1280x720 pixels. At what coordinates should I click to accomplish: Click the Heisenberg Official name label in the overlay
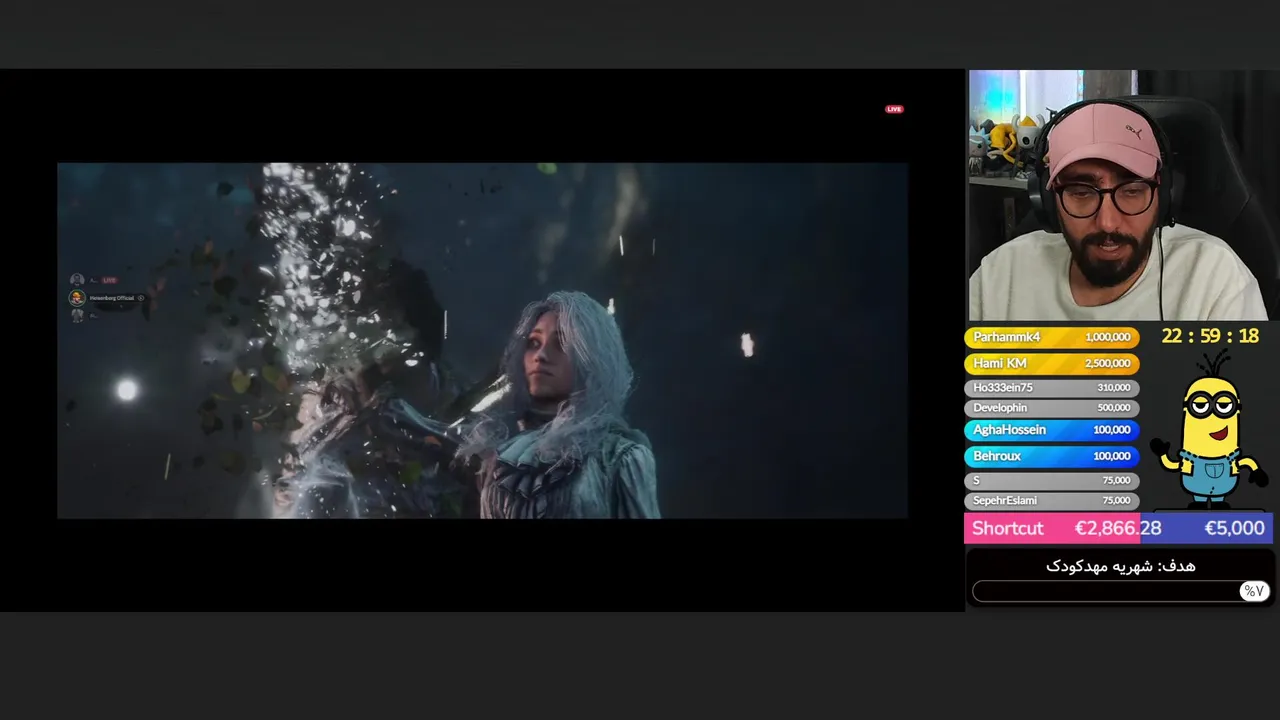pyautogui.click(x=112, y=298)
